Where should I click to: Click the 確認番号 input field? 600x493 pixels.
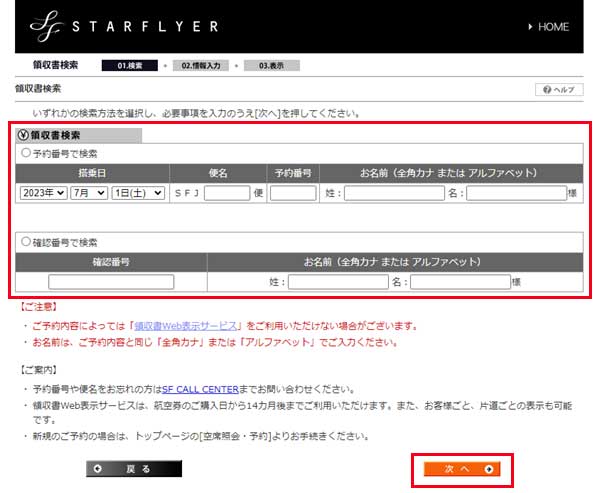click(111, 282)
